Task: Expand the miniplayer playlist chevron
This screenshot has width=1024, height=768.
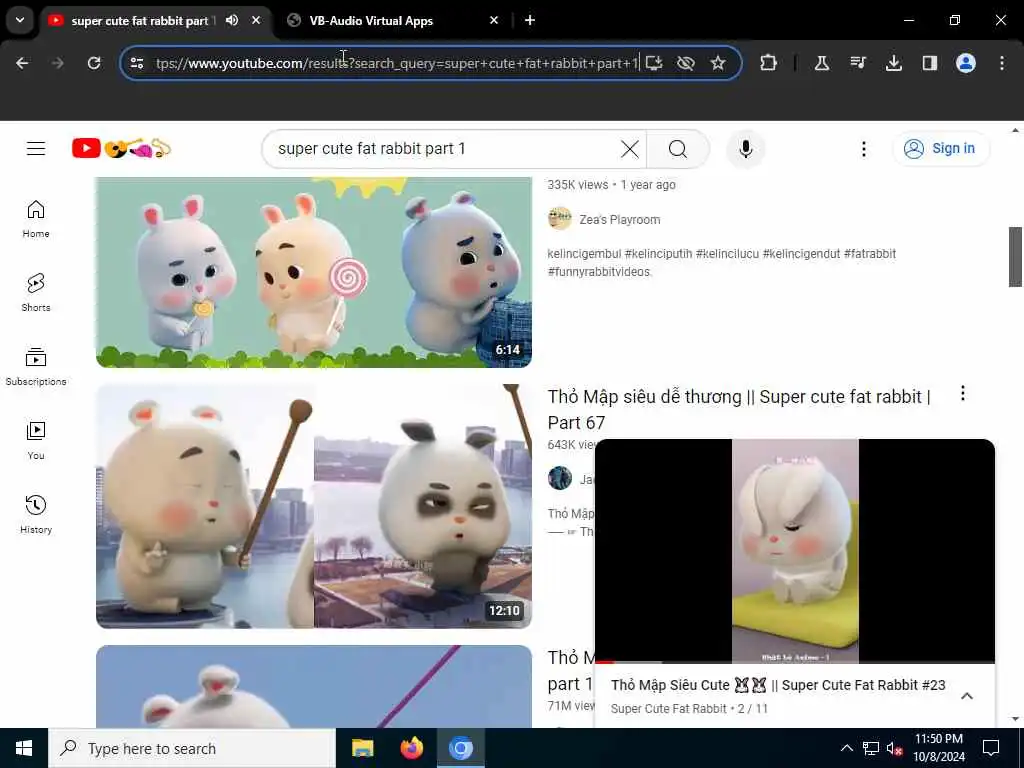Action: pos(967,696)
